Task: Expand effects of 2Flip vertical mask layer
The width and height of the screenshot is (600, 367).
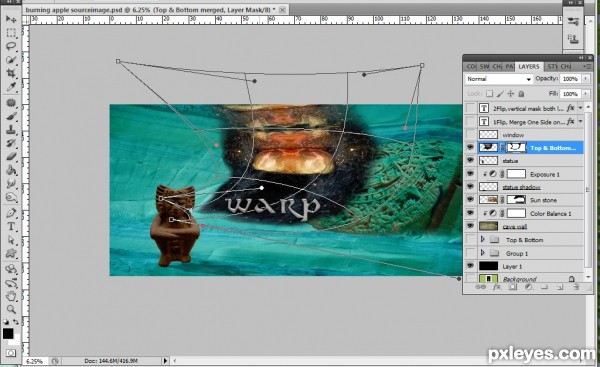Action: coord(581,108)
